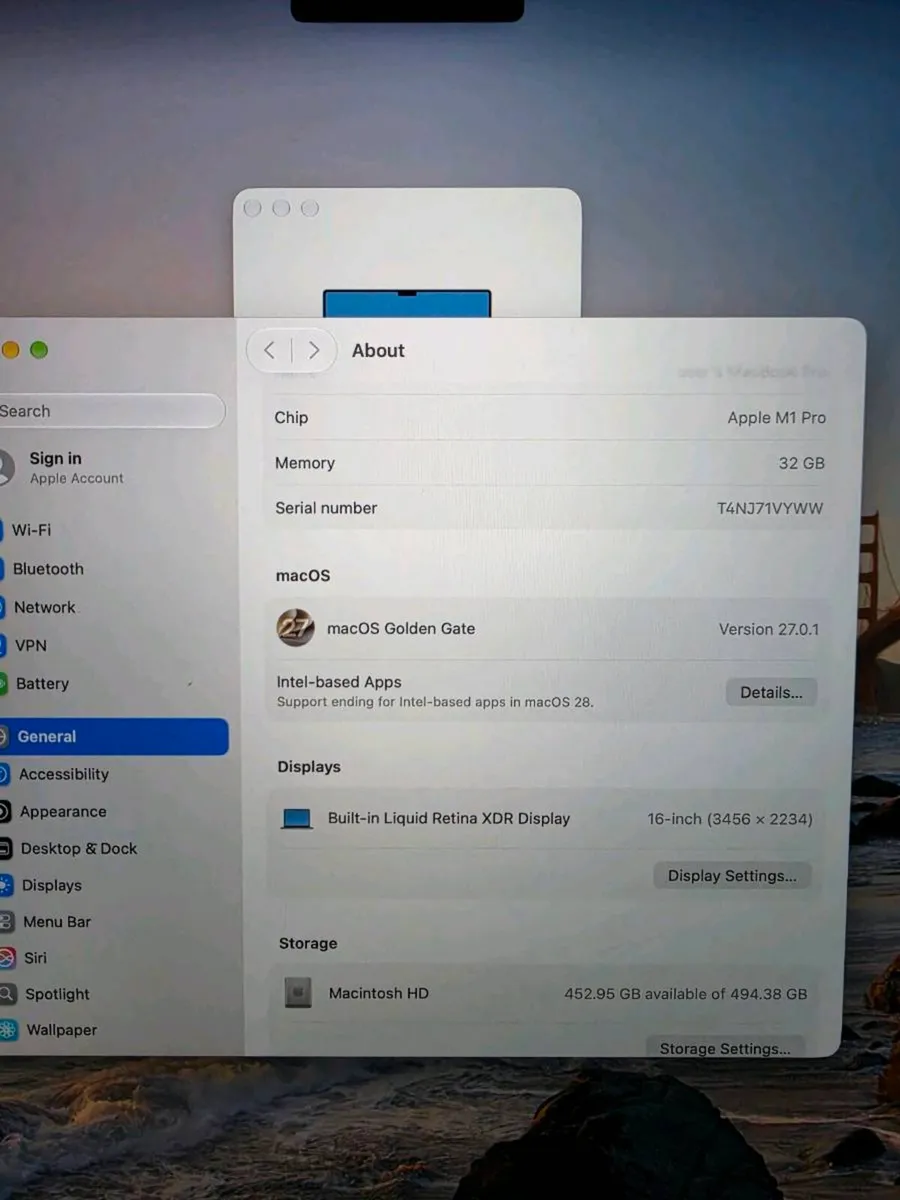Viewport: 900px width, 1200px height.
Task: Select VPN in the sidebar
Action: pos(31,646)
